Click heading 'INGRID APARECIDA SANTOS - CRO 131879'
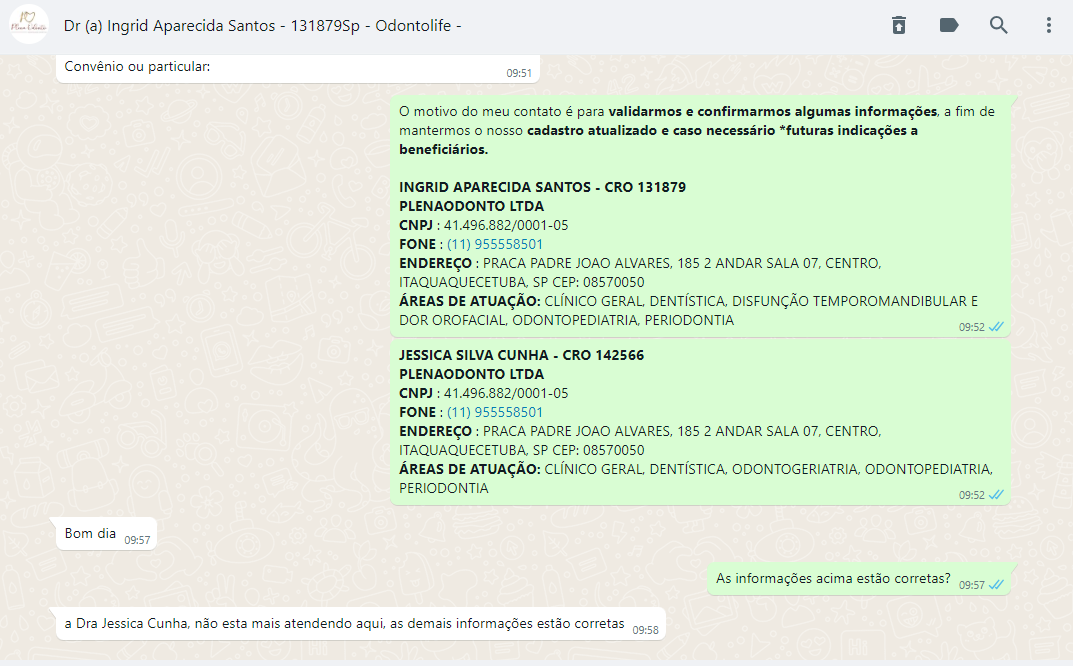1073x666 pixels. tap(542, 188)
